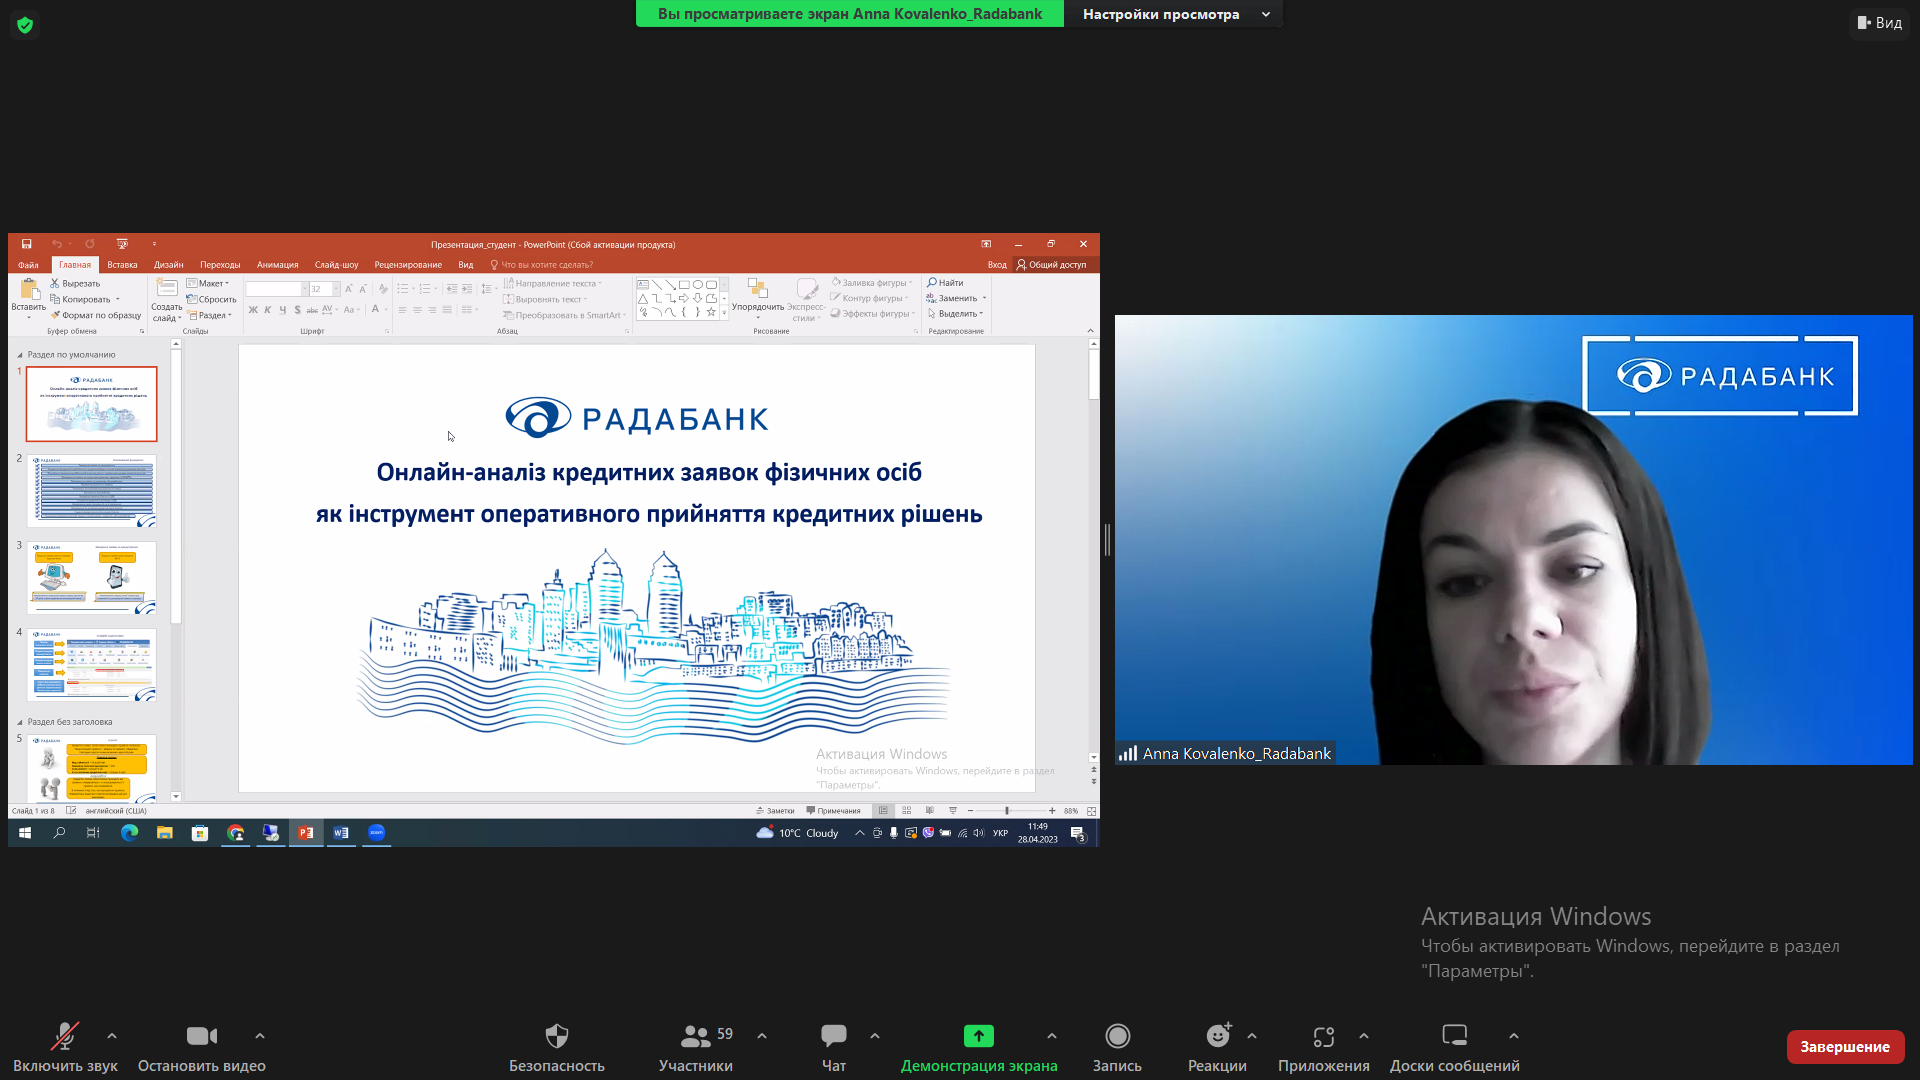
Task: Collapse the Раздел без заголовка section
Action: [19, 722]
